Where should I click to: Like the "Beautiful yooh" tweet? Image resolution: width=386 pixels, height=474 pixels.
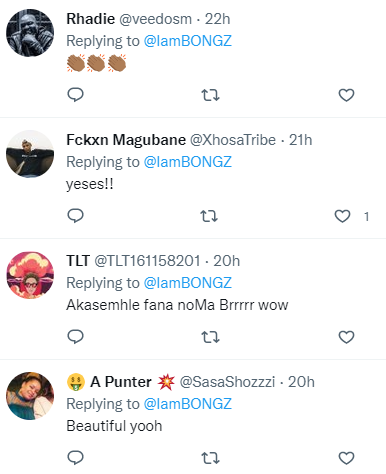[x=346, y=458]
